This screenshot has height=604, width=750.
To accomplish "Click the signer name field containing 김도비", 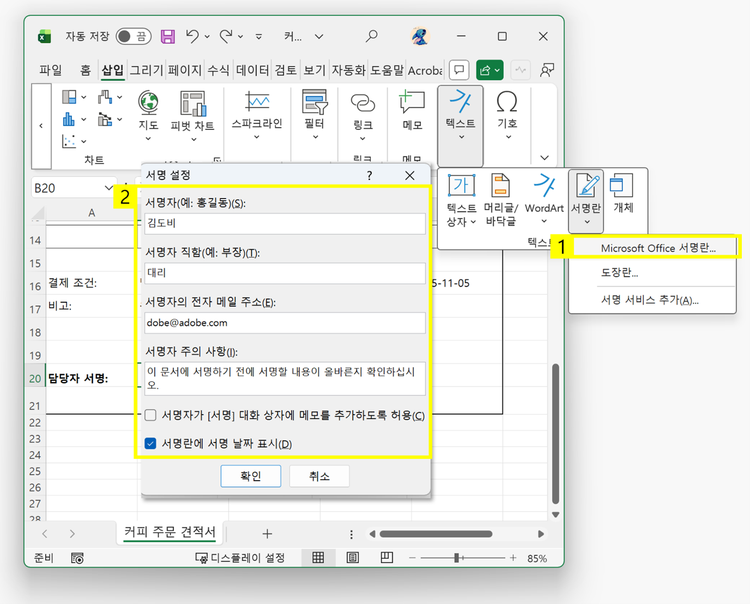I will point(285,223).
